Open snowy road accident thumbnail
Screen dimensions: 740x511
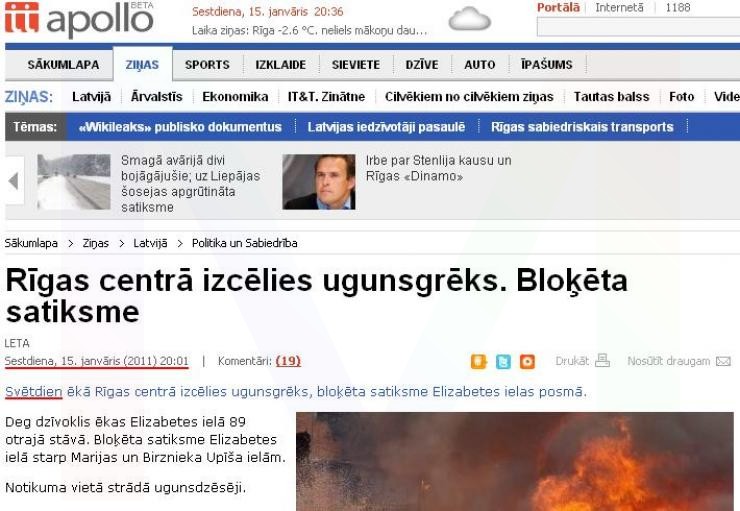pyautogui.click(x=74, y=182)
